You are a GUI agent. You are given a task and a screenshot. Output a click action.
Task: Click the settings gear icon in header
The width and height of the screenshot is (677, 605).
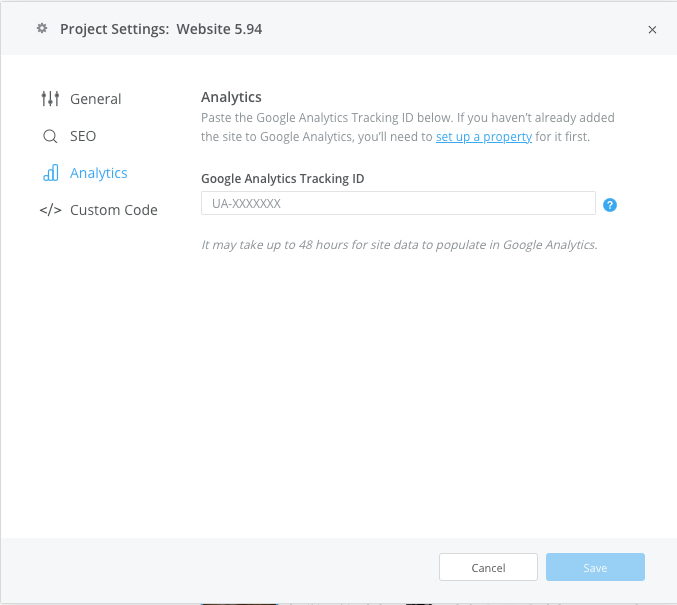point(42,29)
